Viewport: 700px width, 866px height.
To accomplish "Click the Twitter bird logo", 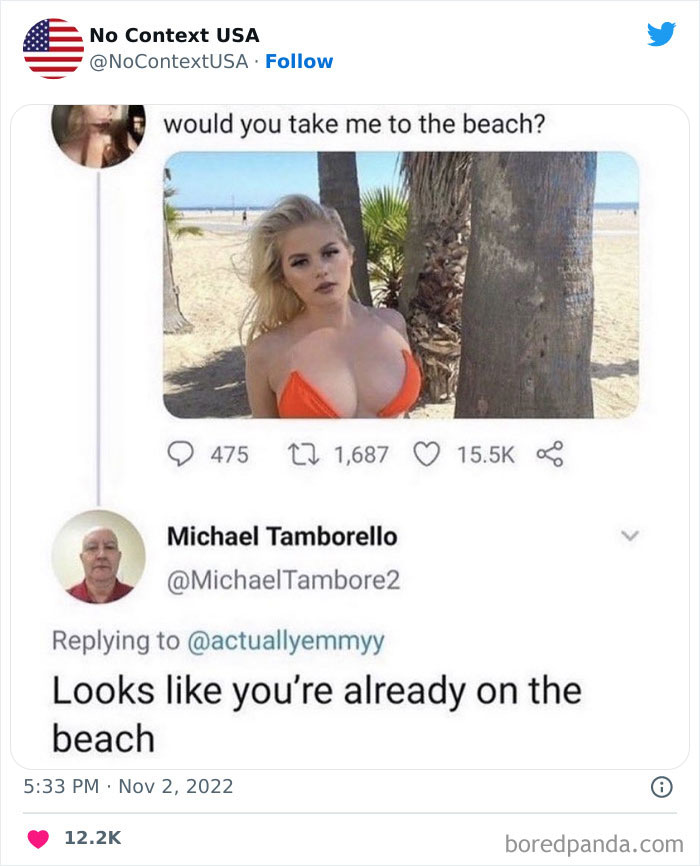I will 661,34.
